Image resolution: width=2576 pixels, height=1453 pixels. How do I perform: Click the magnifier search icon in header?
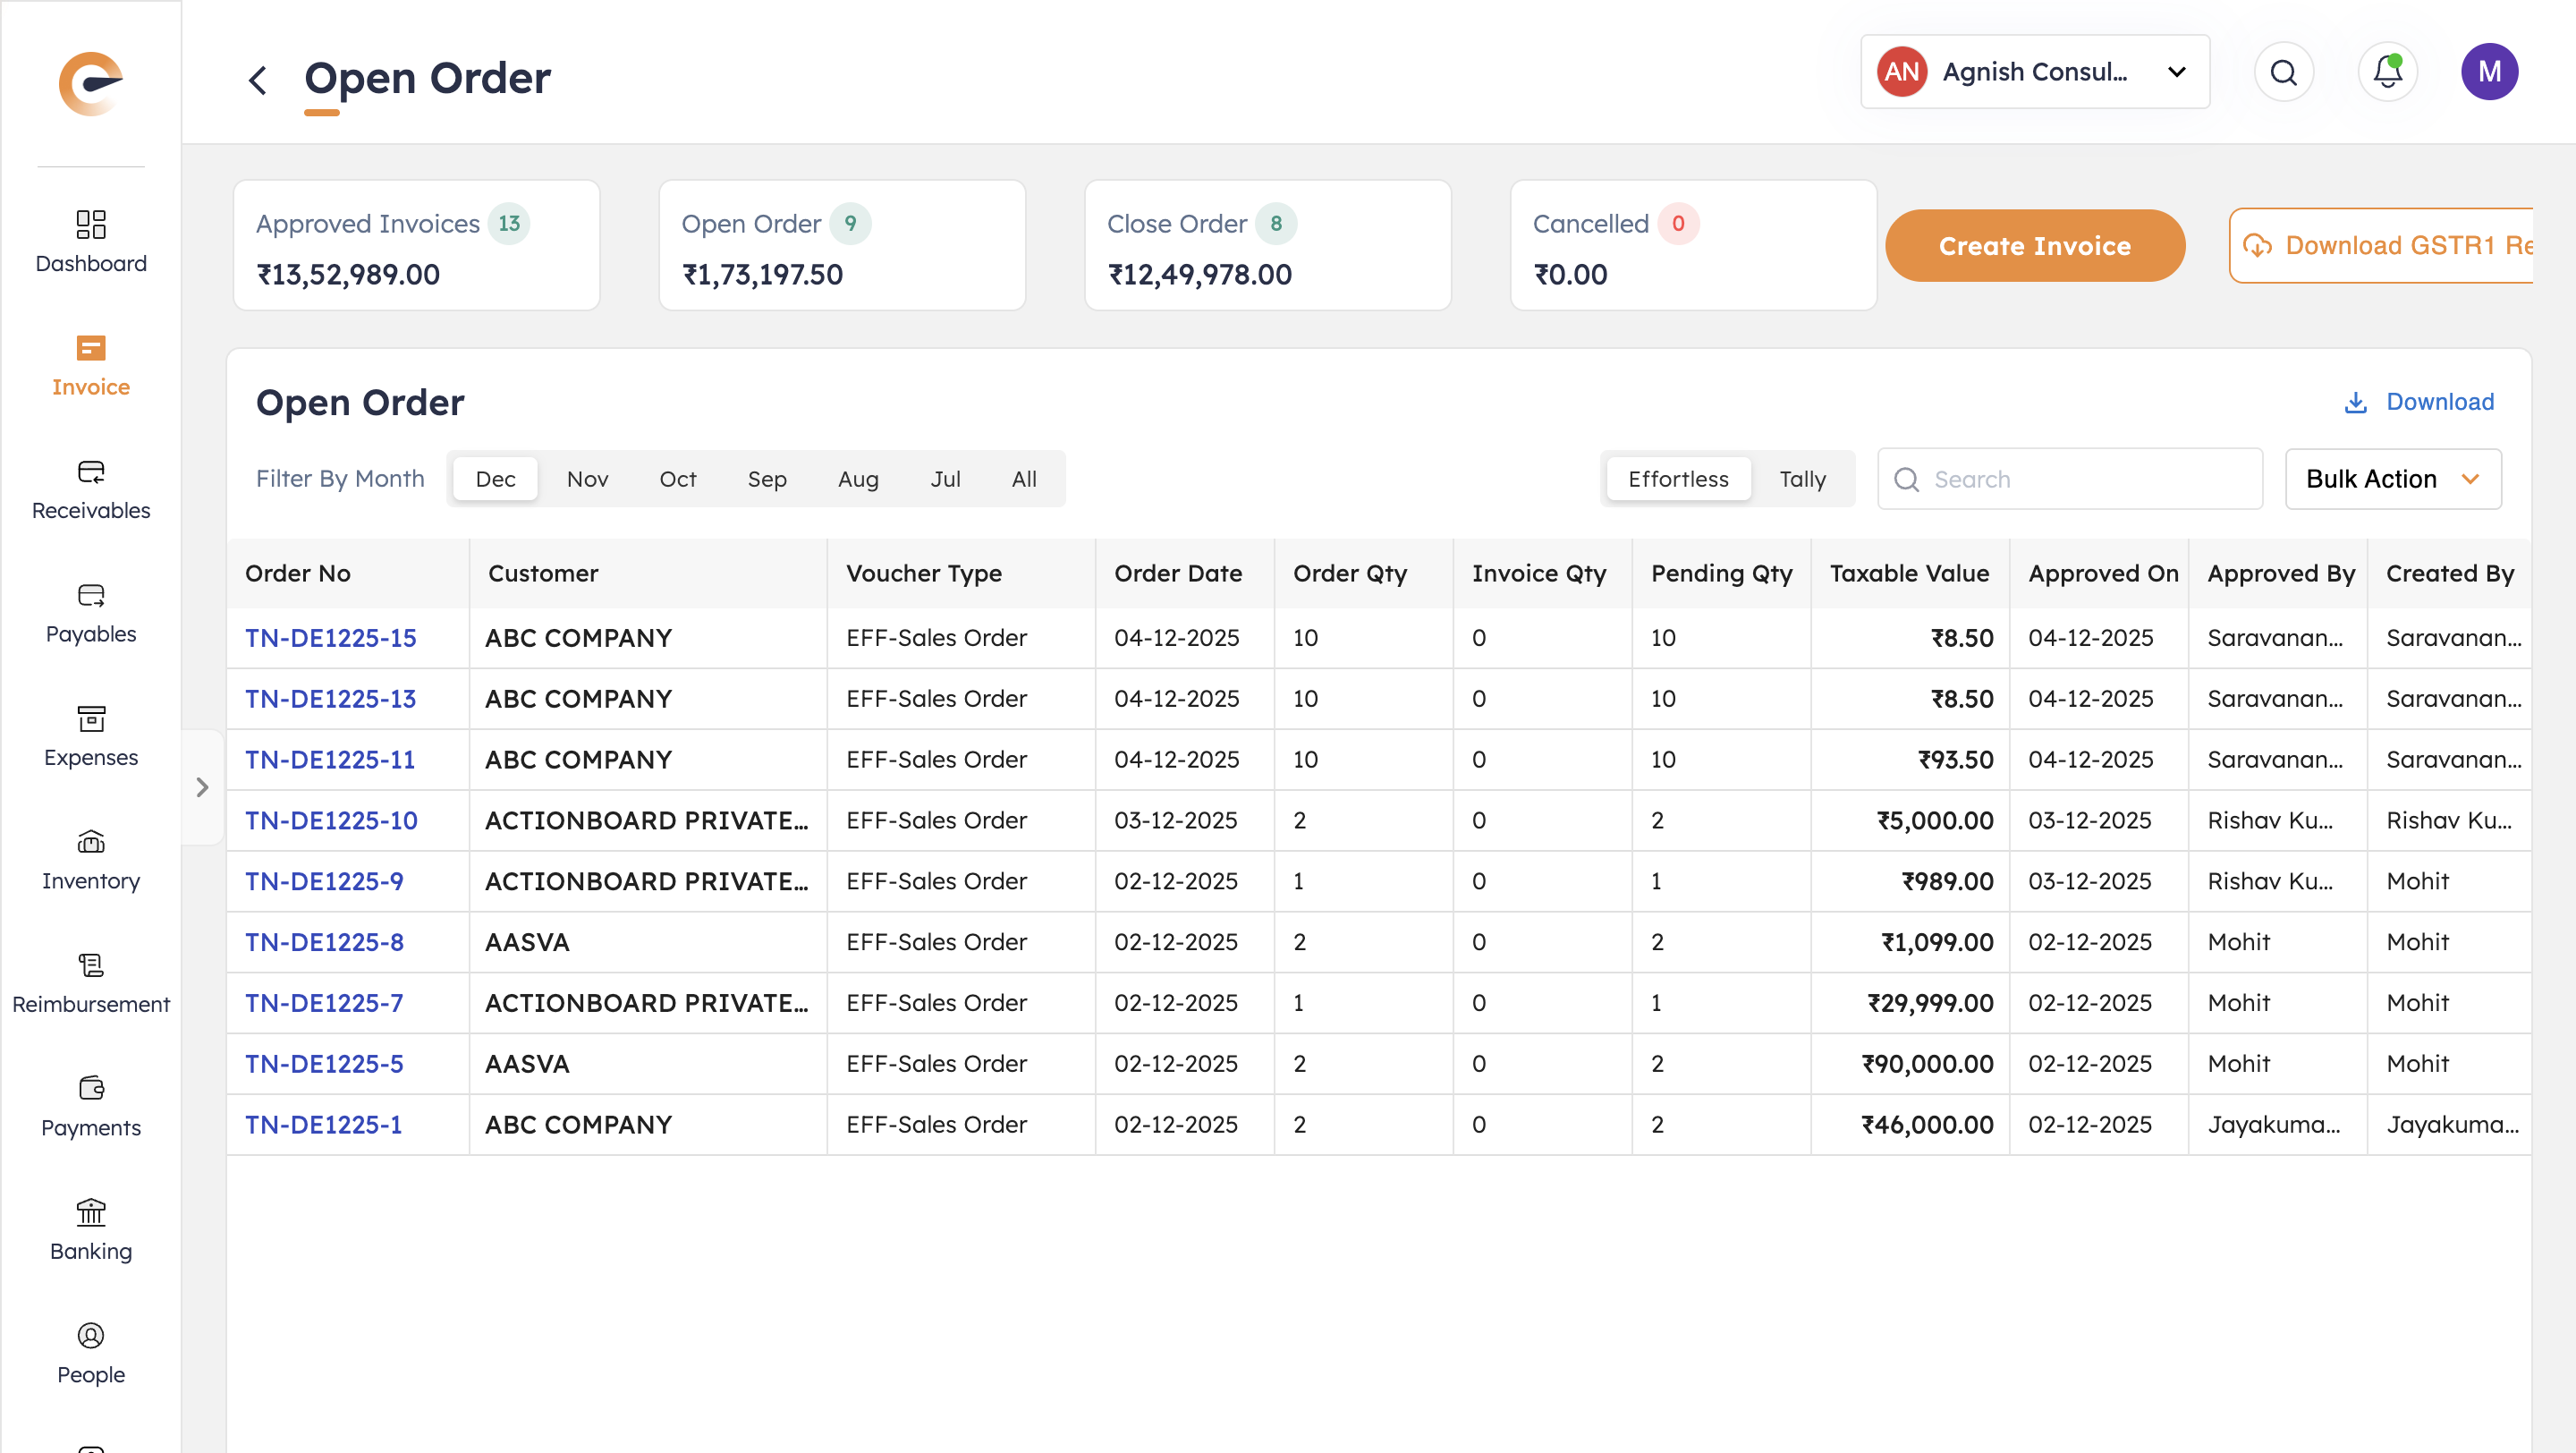coord(2283,72)
